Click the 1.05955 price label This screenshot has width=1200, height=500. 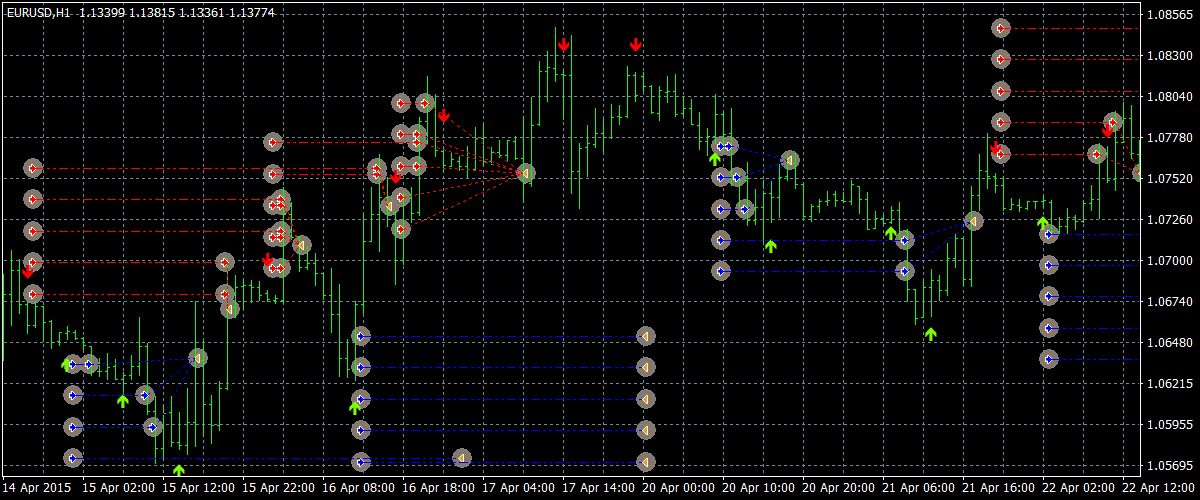pyautogui.click(x=1170, y=425)
